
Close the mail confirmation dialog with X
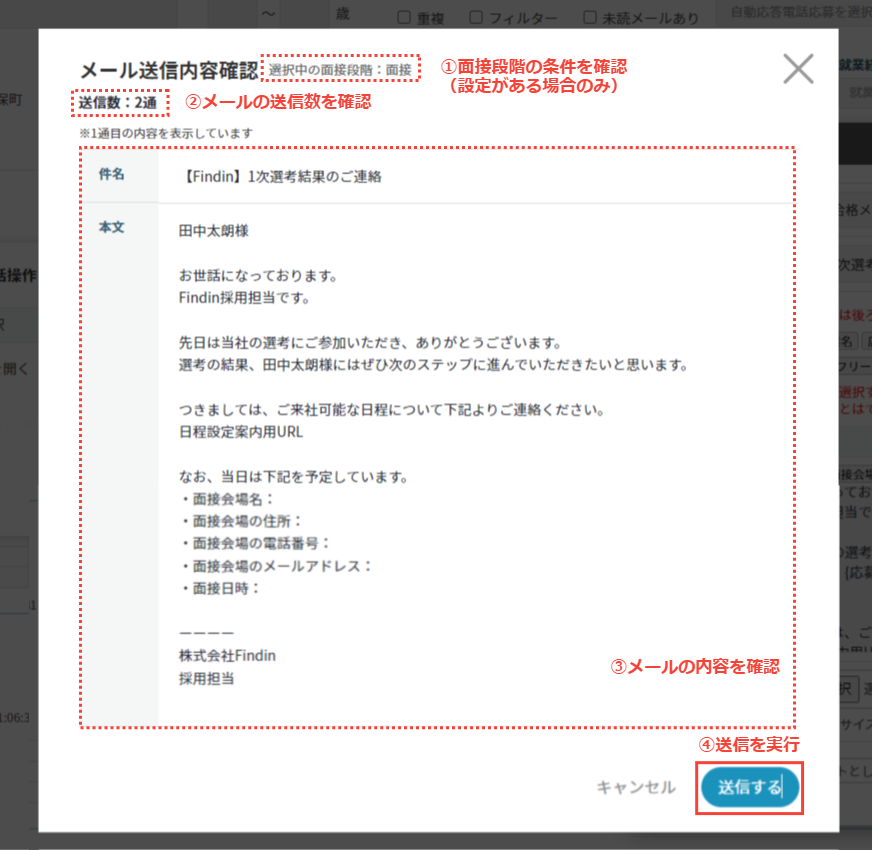798,69
